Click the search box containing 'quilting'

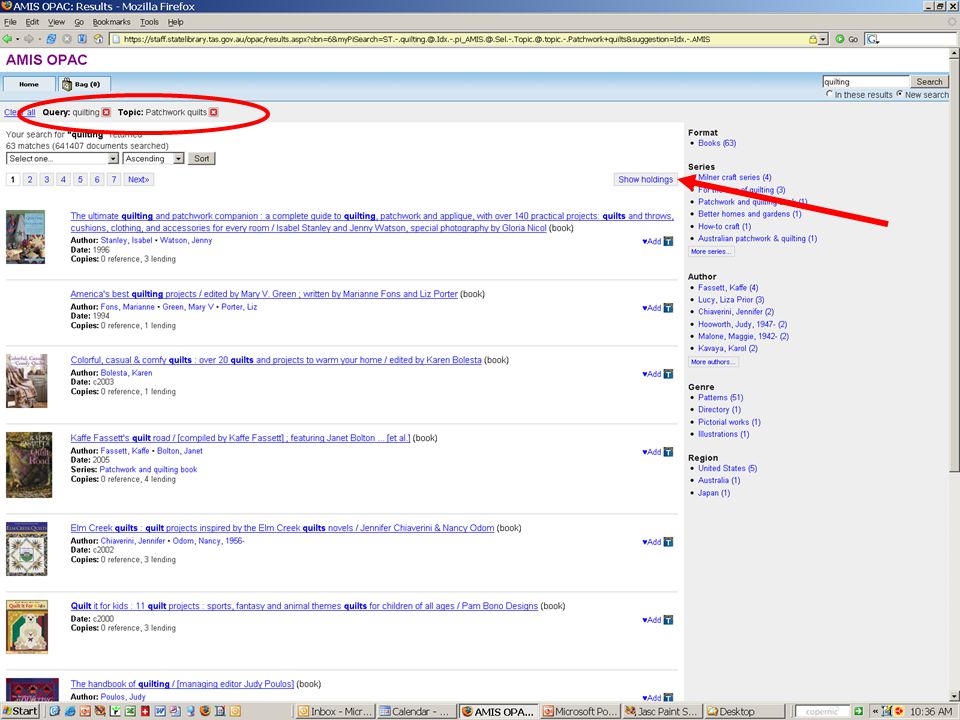tap(865, 81)
